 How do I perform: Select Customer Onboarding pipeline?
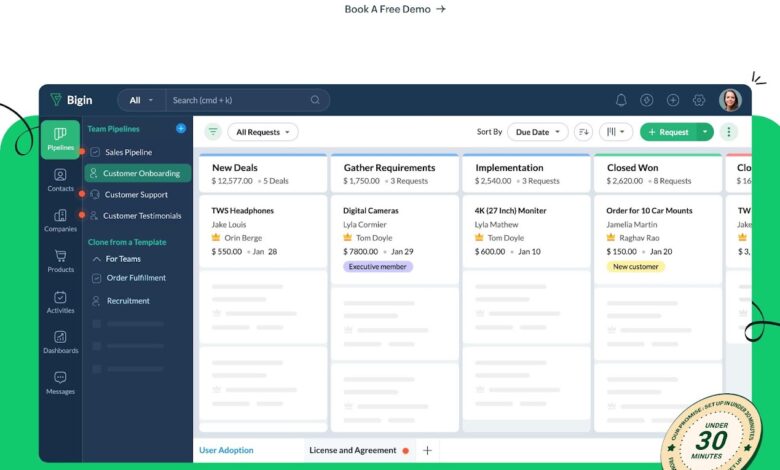(x=138, y=173)
